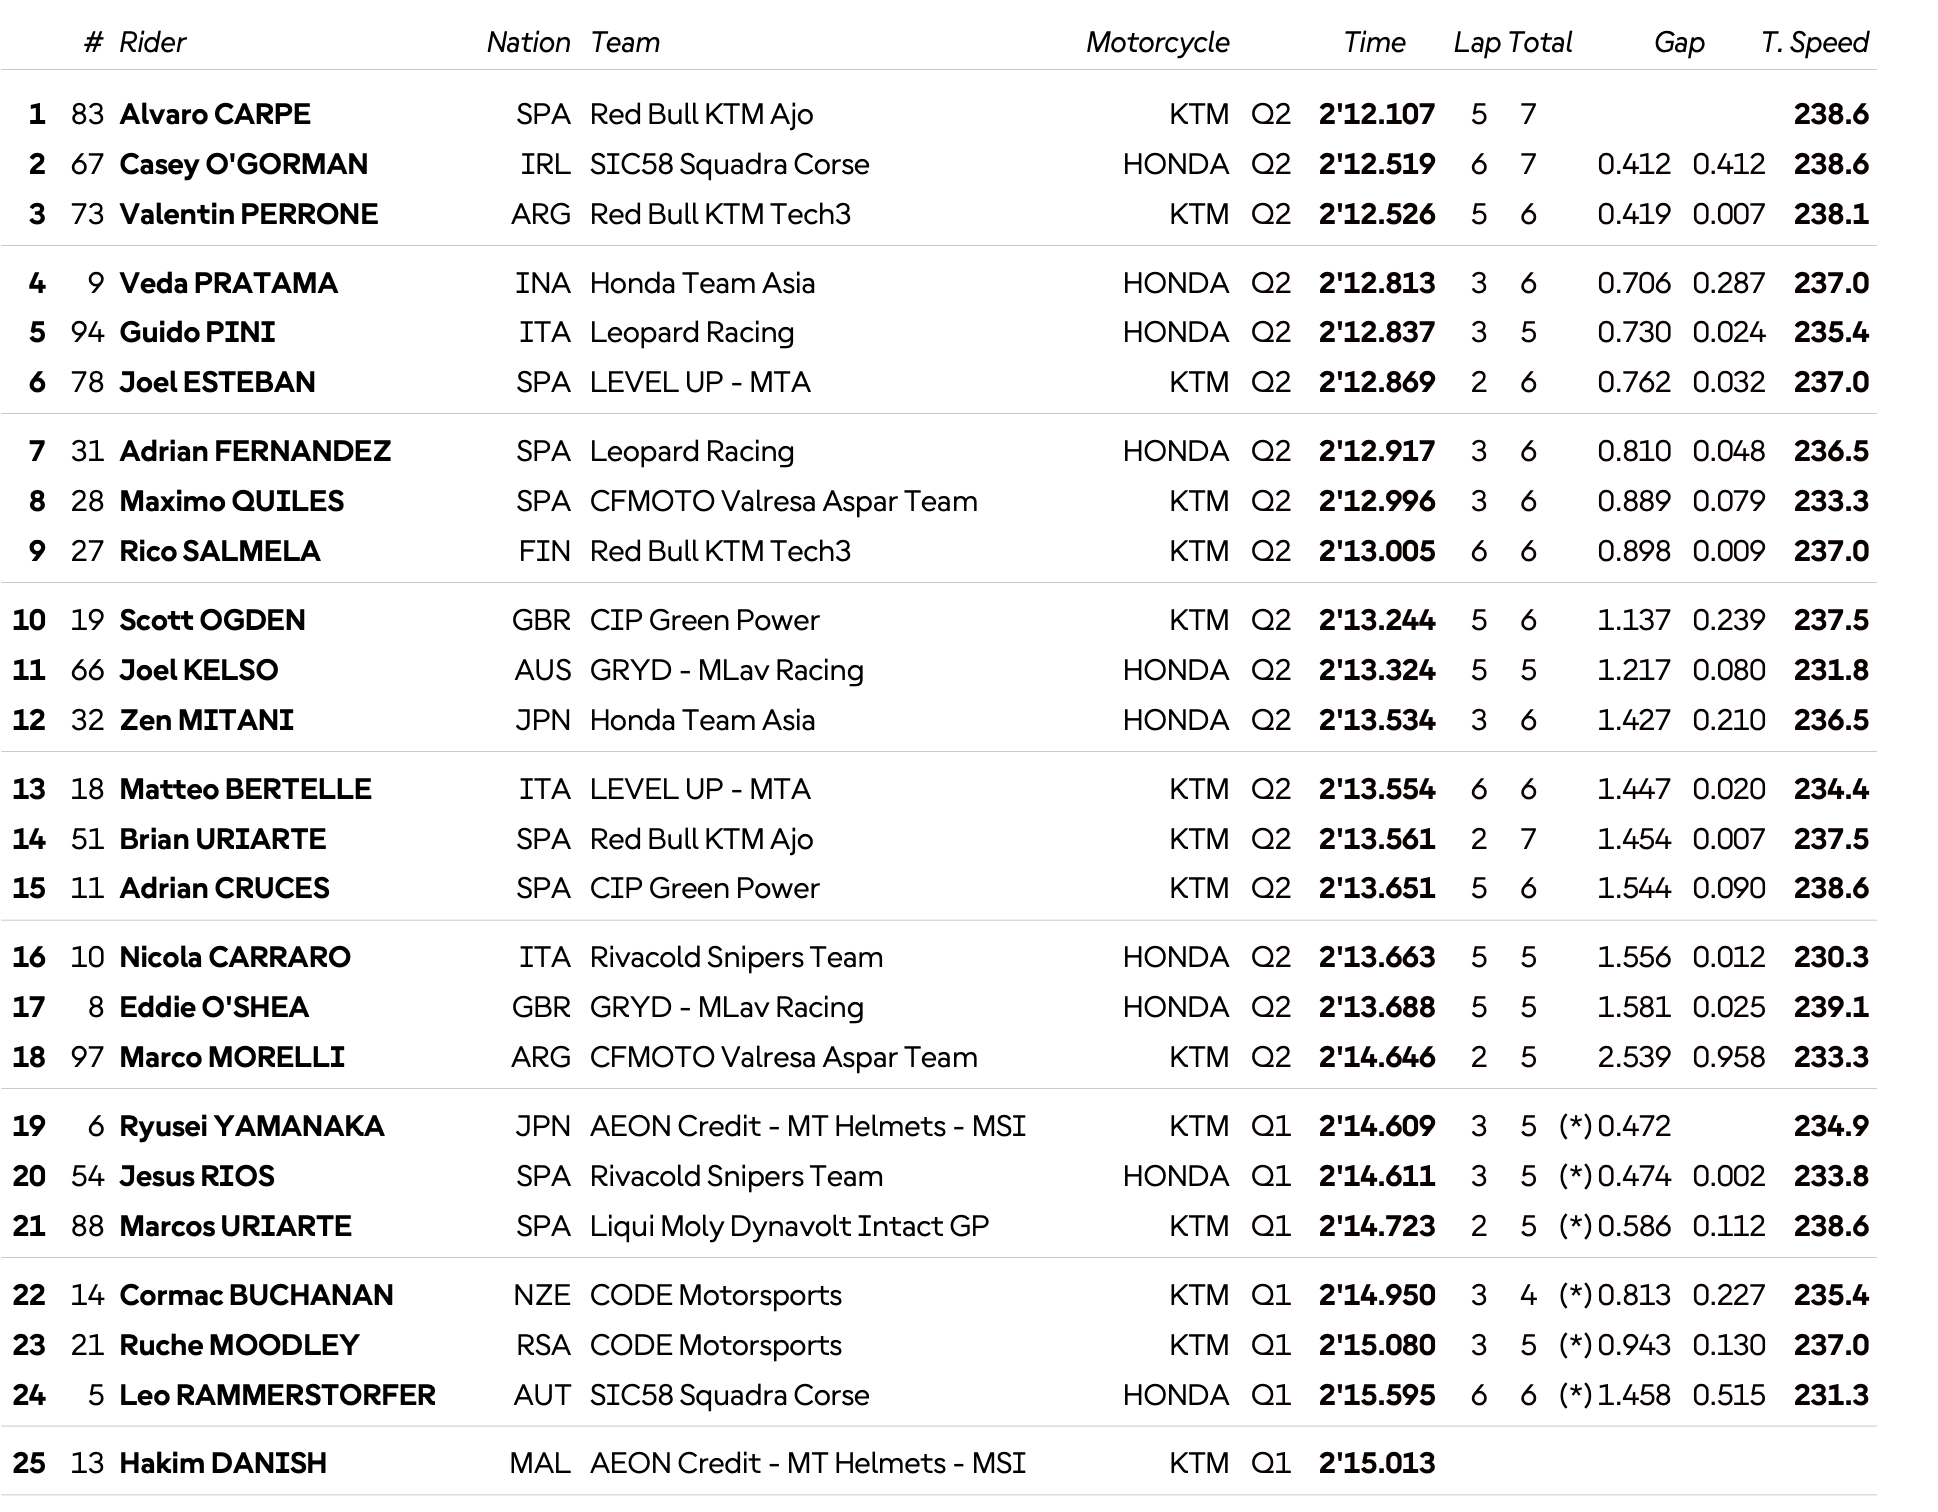The width and height of the screenshot is (1938, 1512).
Task: Click Eddie O'SHEA's rider name
Action: (214, 1007)
